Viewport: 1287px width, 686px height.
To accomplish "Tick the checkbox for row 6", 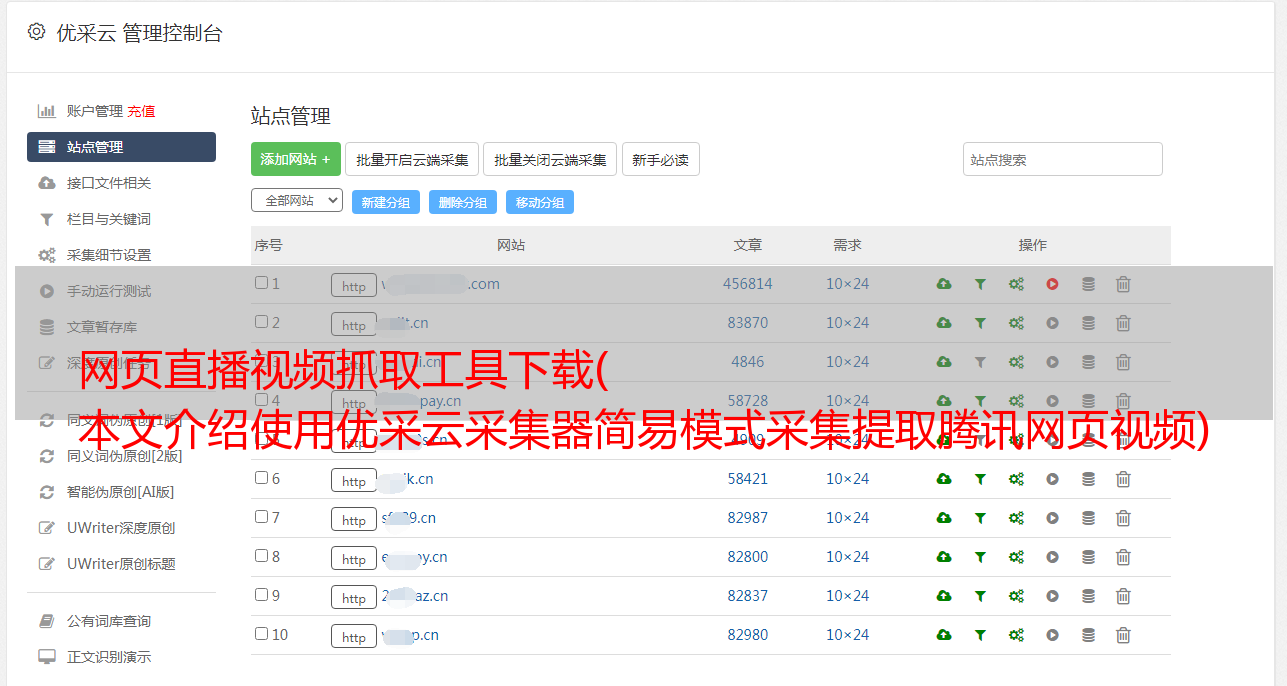I will tap(262, 478).
